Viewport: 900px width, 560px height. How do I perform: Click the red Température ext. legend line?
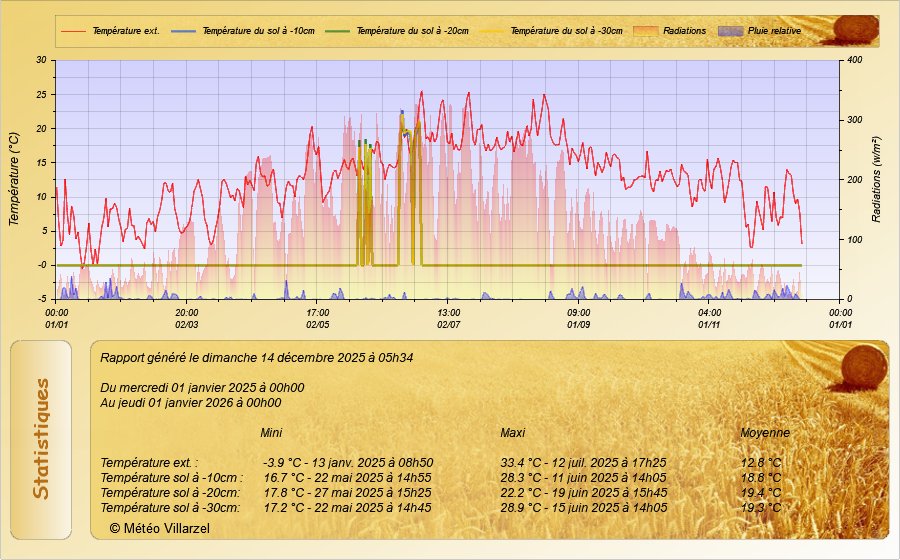coord(74,31)
